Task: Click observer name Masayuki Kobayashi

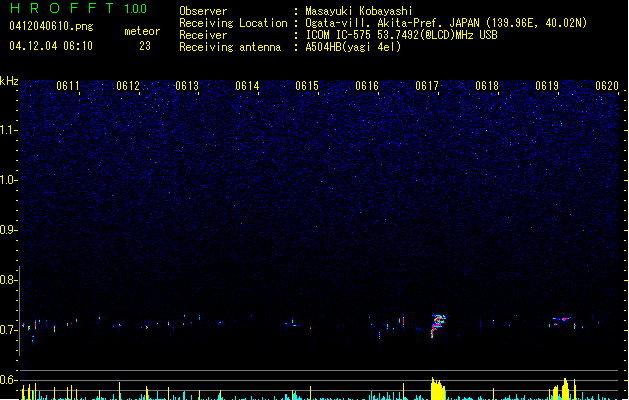Action: [x=359, y=11]
